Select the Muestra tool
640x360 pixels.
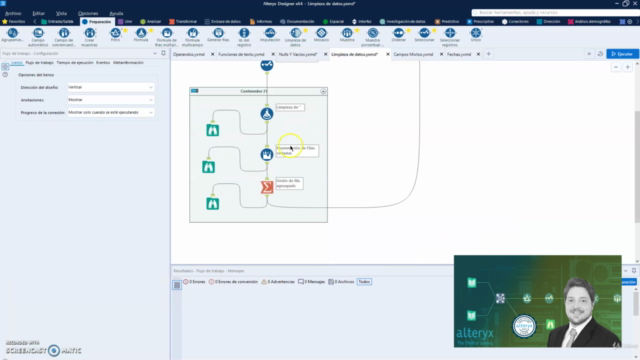click(347, 35)
